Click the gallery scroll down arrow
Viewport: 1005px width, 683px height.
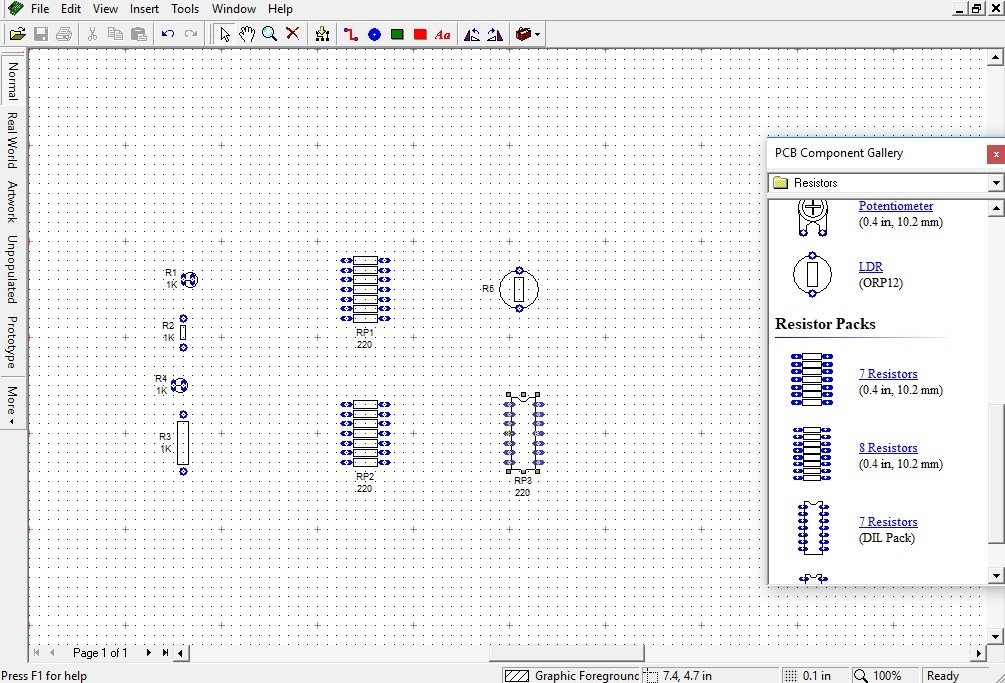(996, 575)
